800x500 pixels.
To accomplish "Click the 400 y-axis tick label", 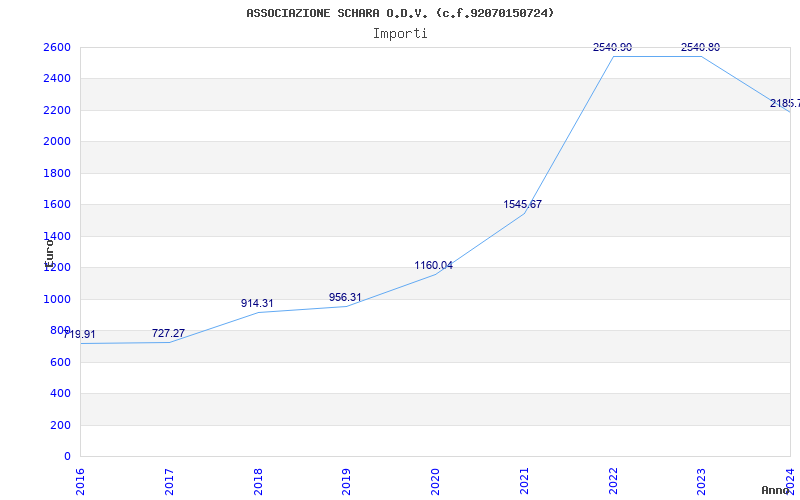I will coord(60,393).
